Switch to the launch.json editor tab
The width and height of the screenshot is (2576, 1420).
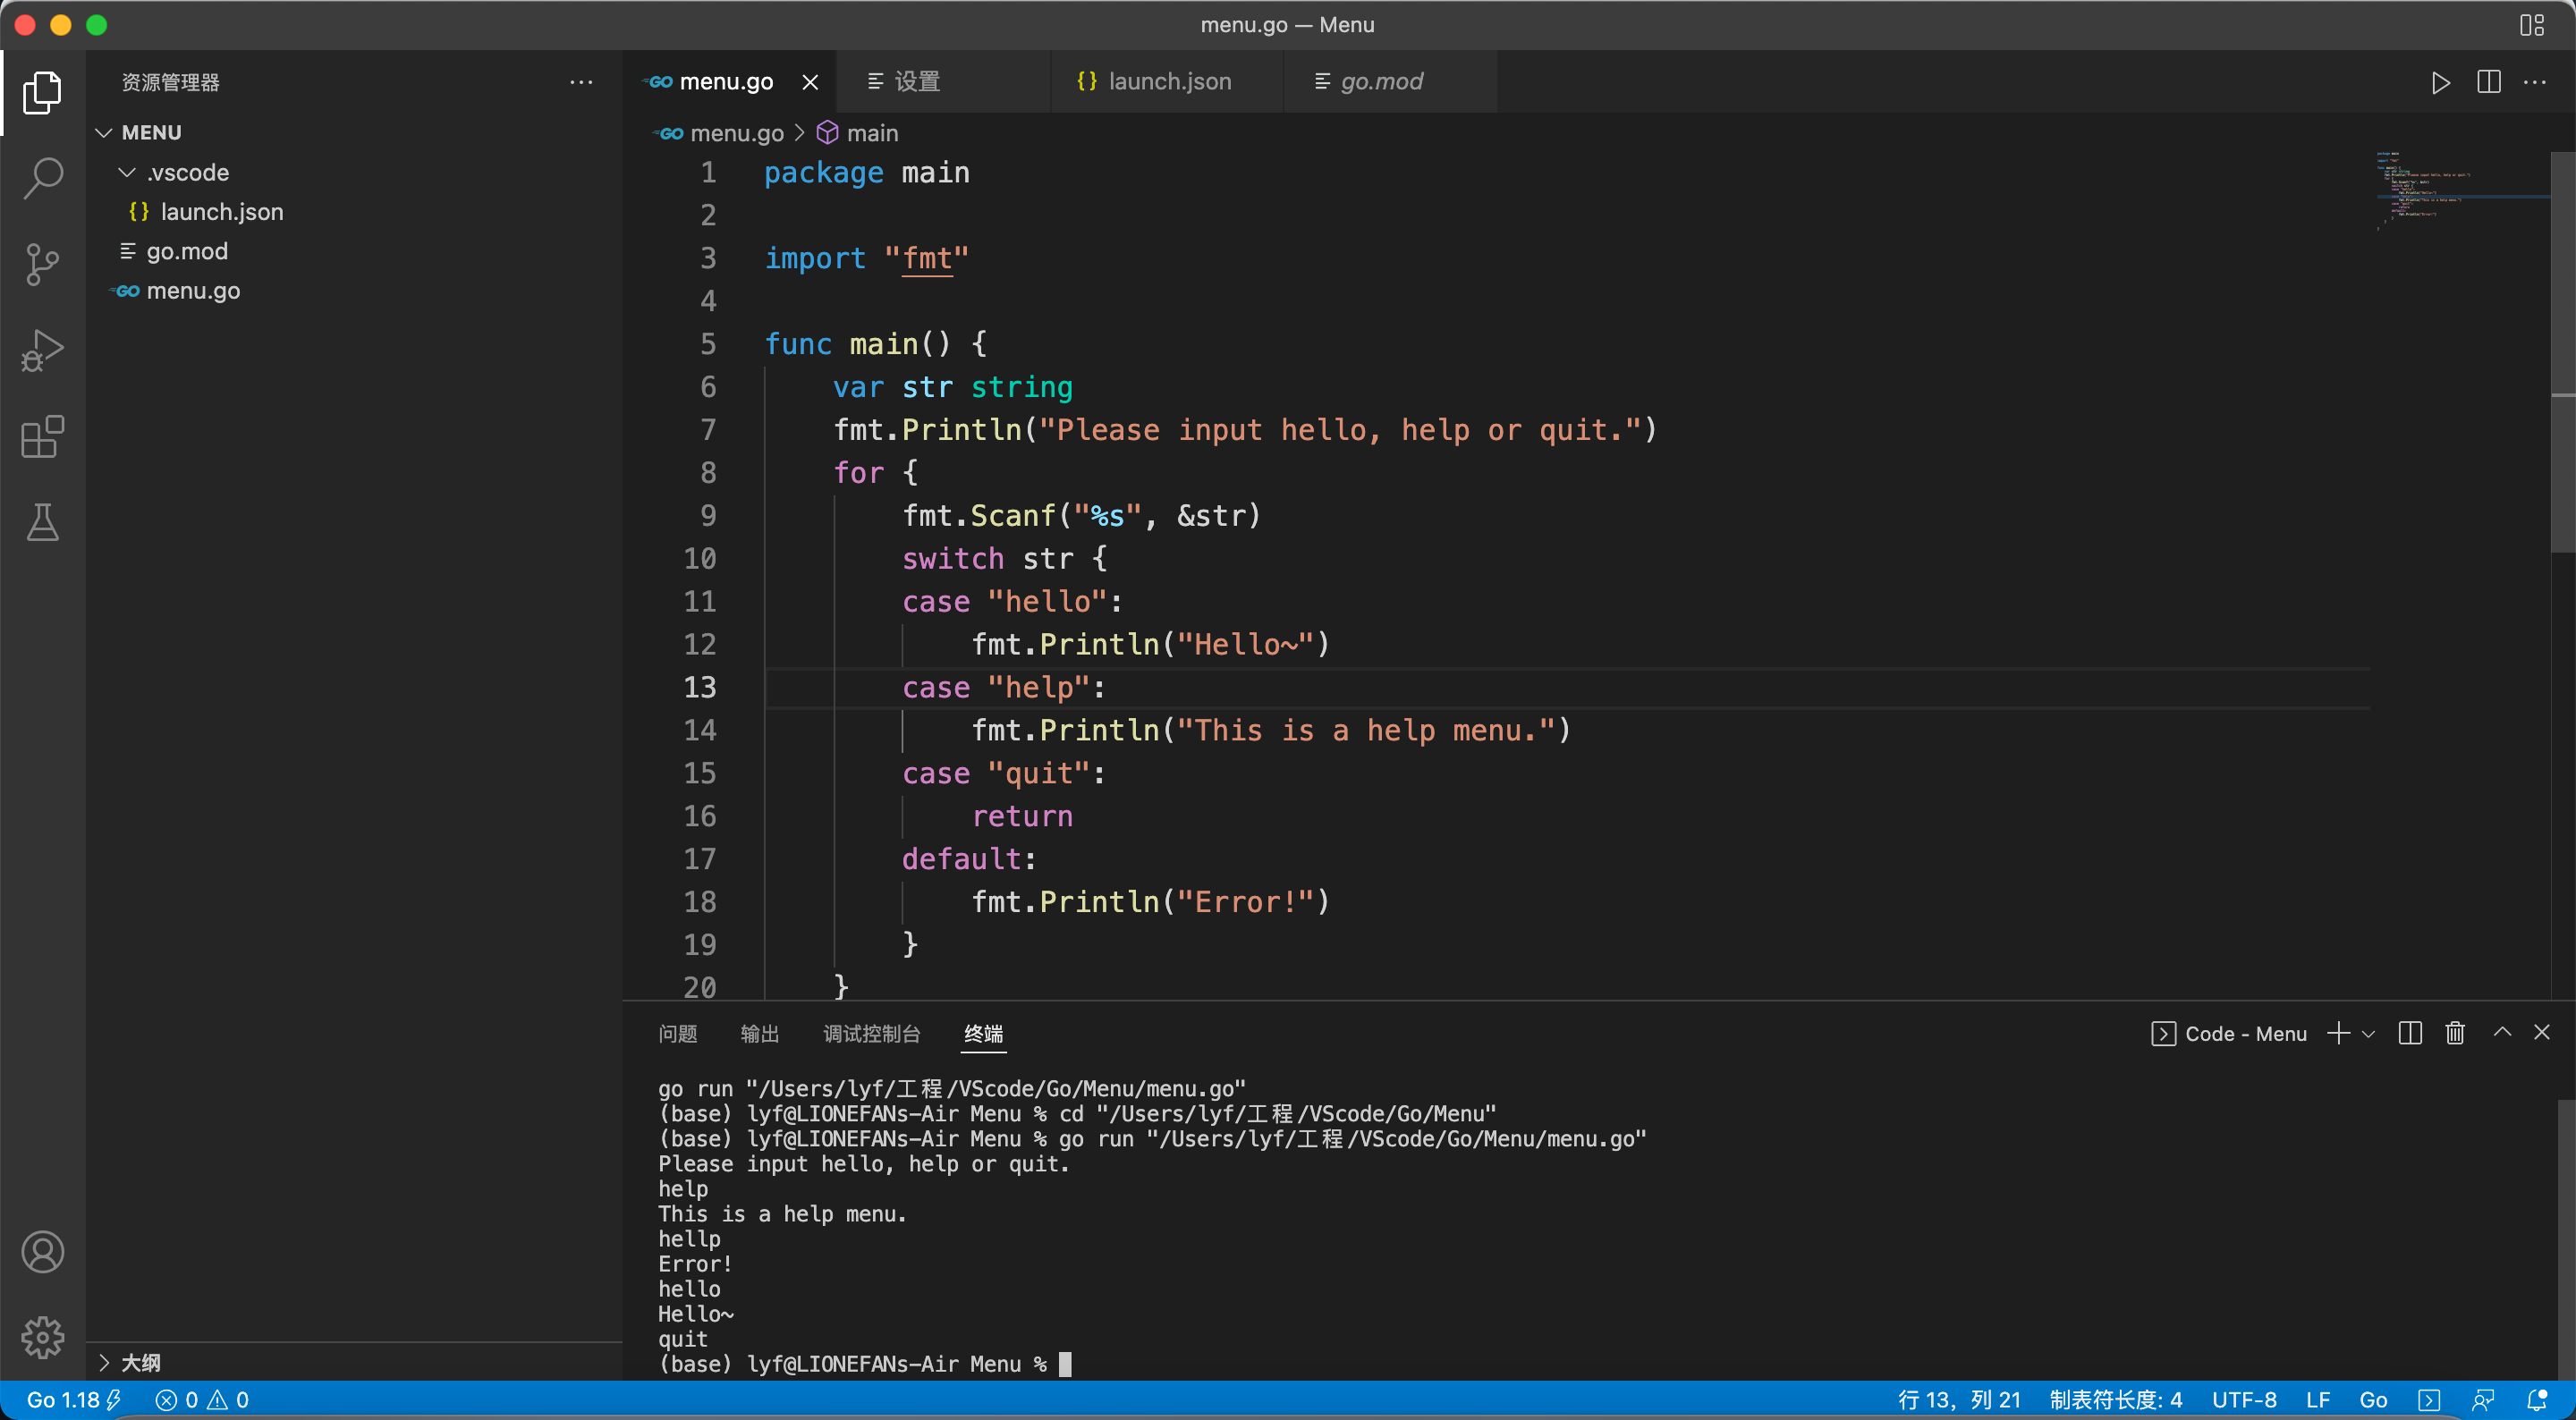coord(1169,82)
